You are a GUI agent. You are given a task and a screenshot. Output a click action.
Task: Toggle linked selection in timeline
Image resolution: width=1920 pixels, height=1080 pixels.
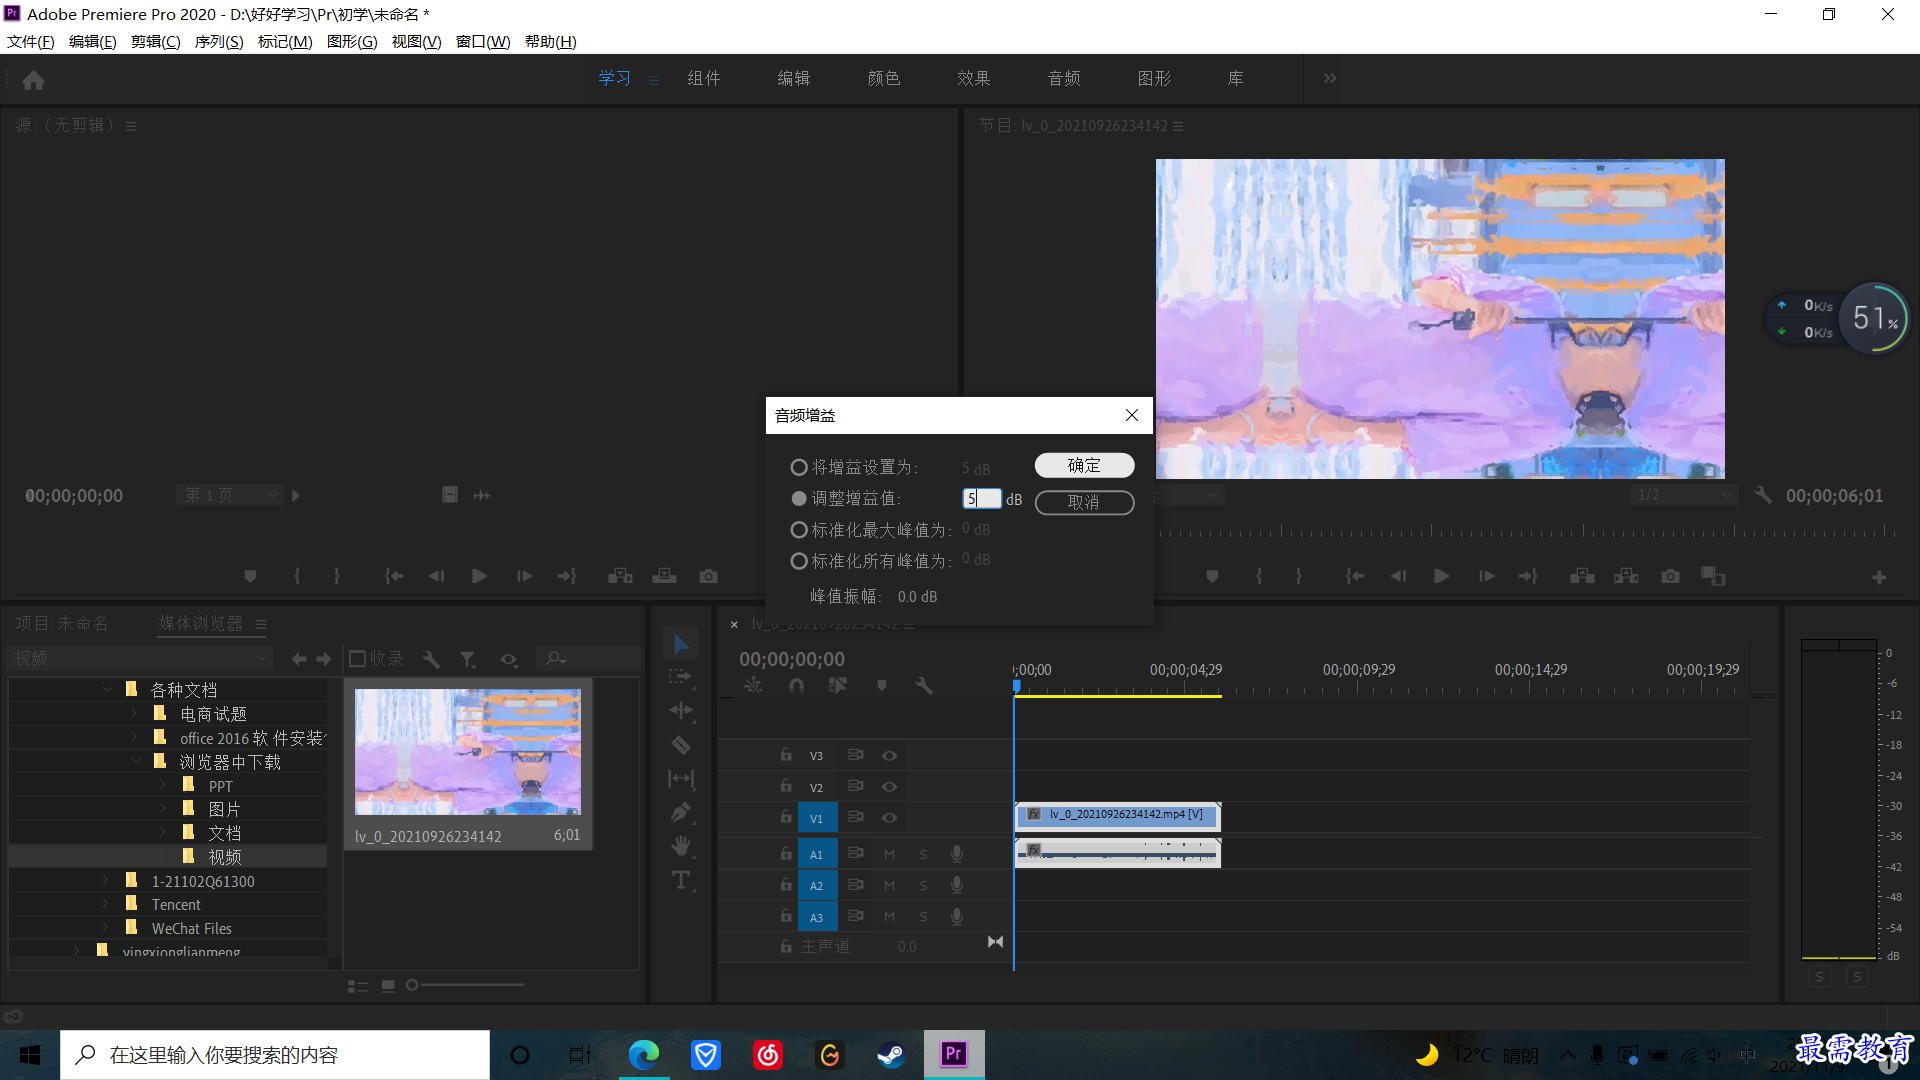[838, 686]
